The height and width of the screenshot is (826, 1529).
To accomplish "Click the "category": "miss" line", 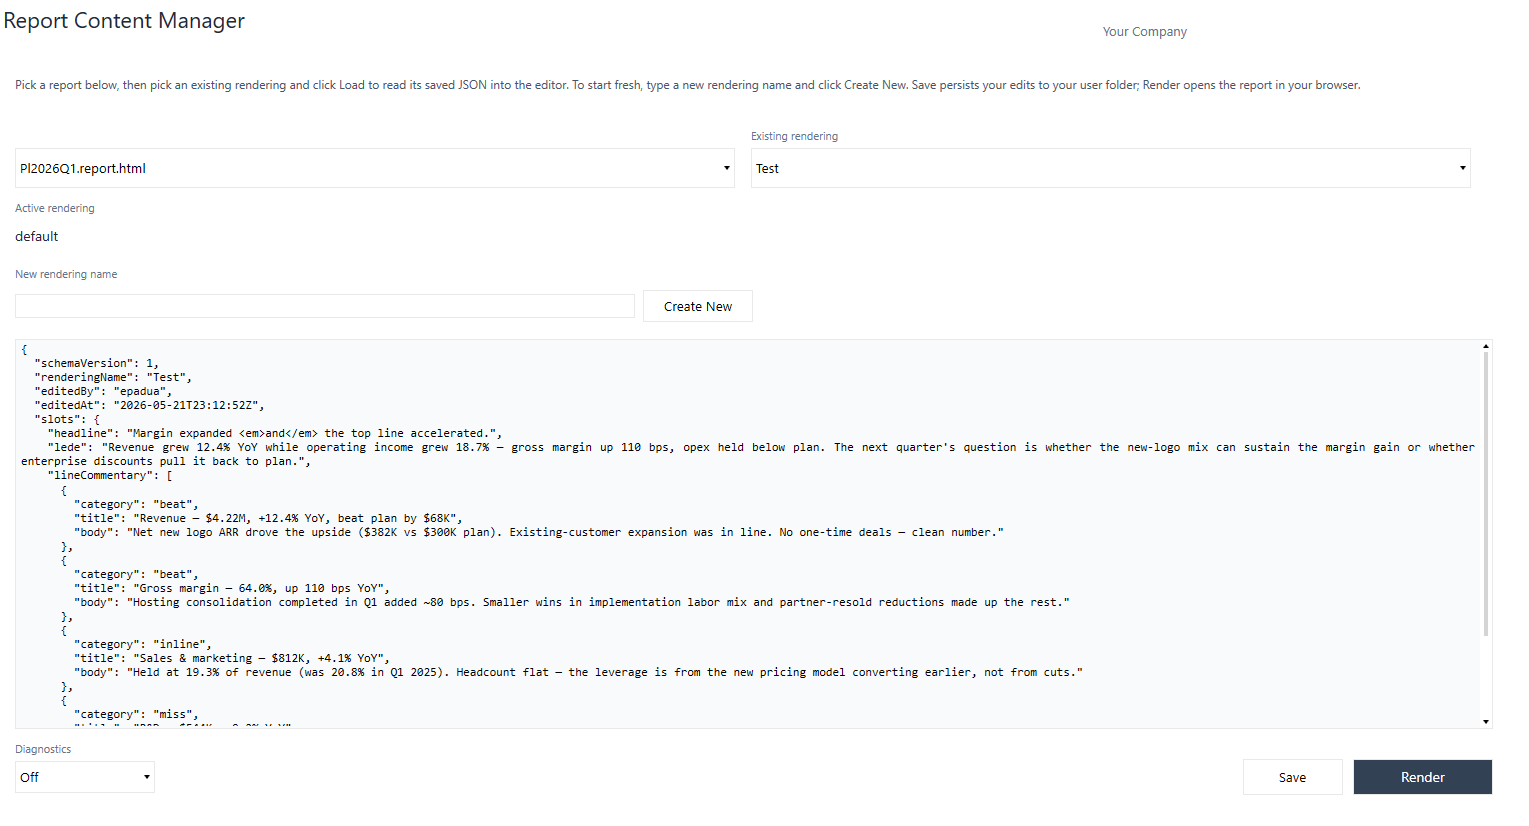I will (137, 714).
